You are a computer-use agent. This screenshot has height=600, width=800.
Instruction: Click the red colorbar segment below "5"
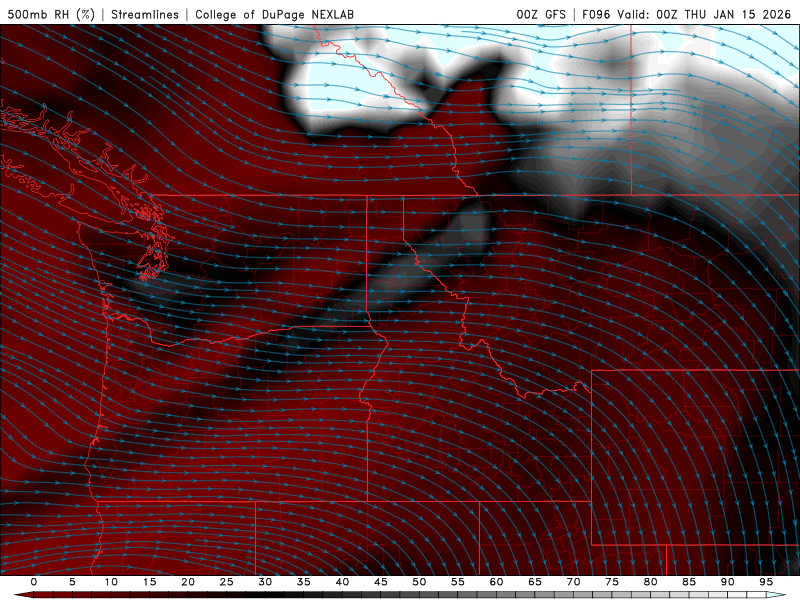tap(78, 595)
